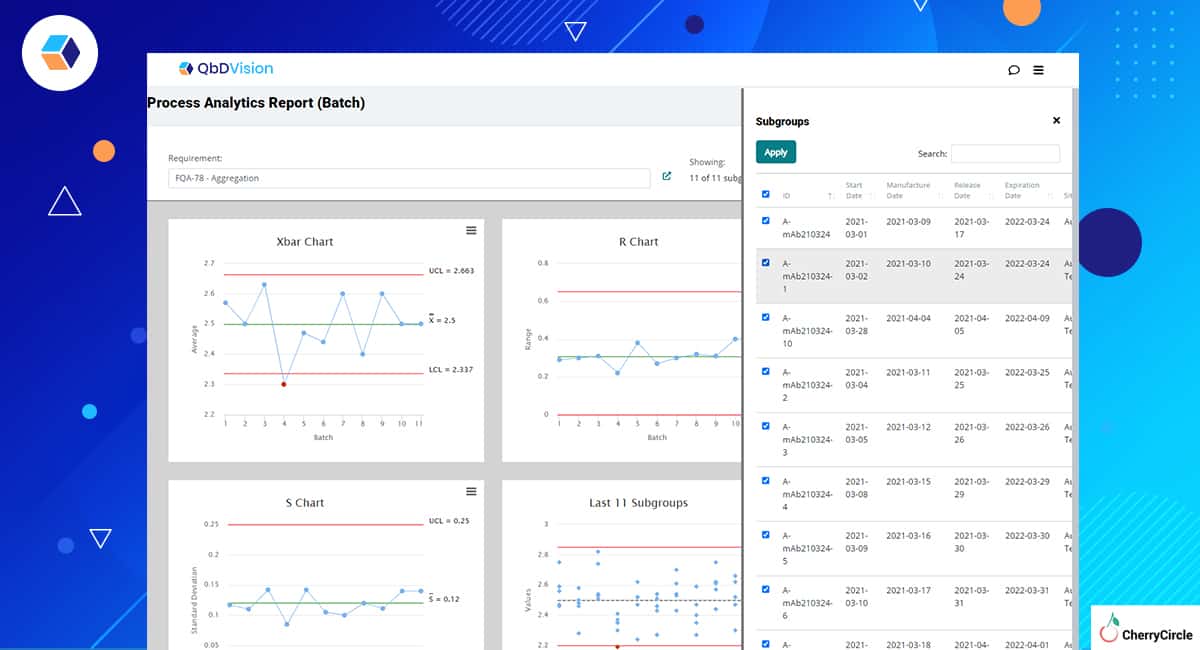Image resolution: width=1200 pixels, height=650 pixels.
Task: Click expiration date 2022-03-25
Action: click(x=1027, y=372)
